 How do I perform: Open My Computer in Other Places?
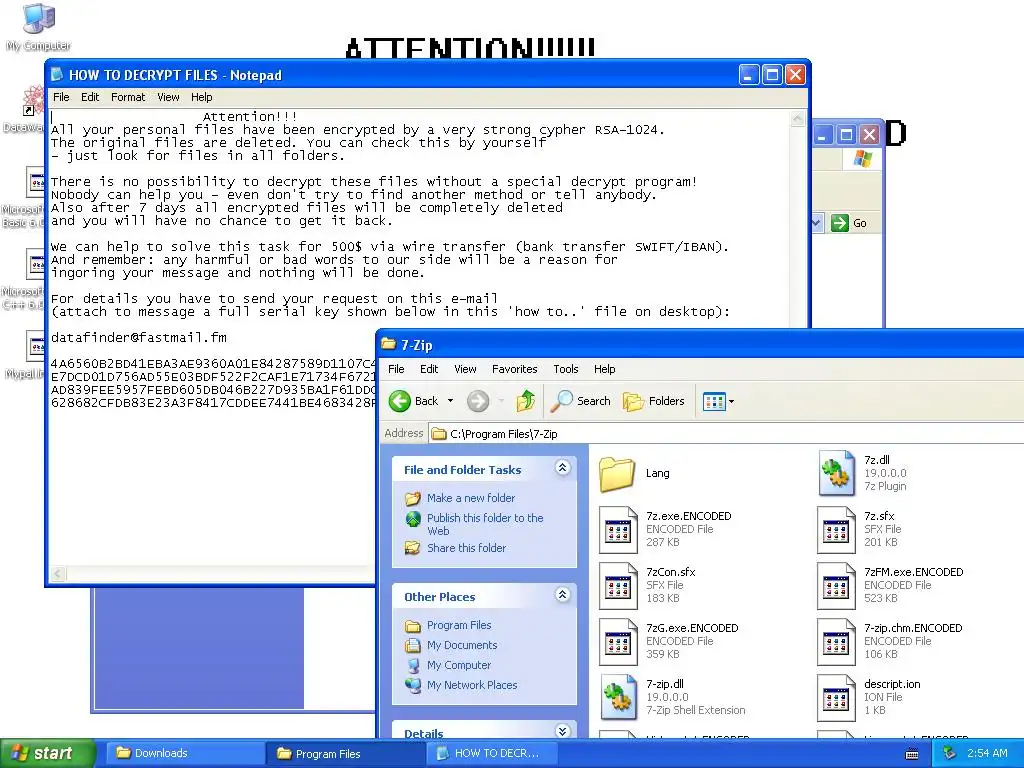point(458,665)
